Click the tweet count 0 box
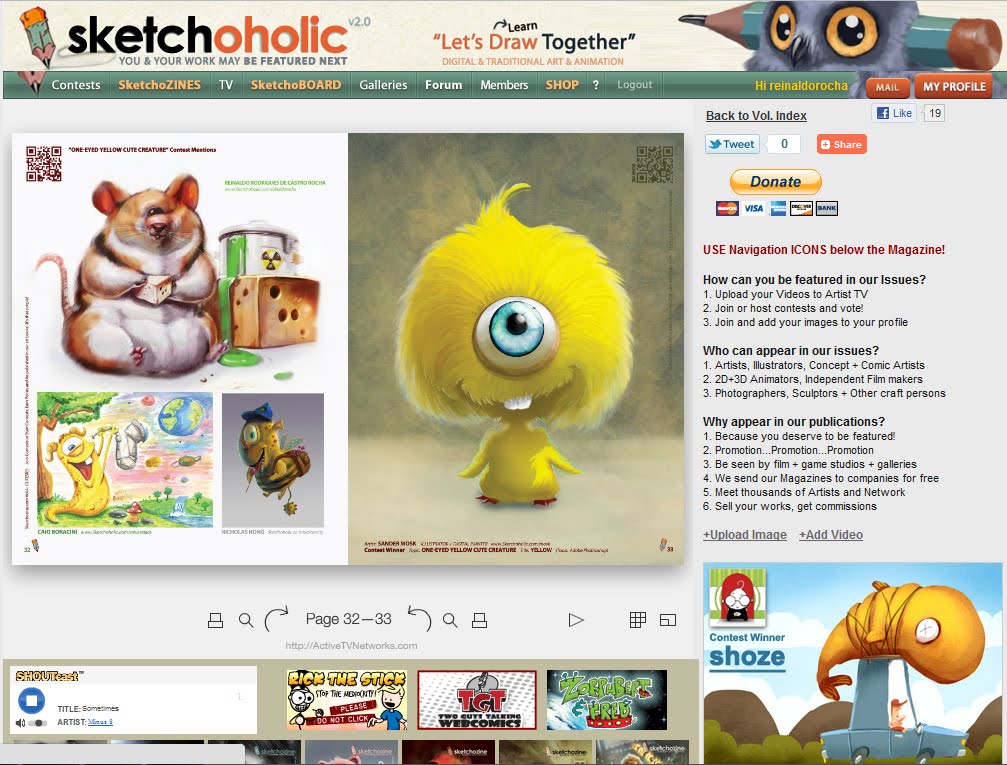1007x765 pixels. [784, 144]
